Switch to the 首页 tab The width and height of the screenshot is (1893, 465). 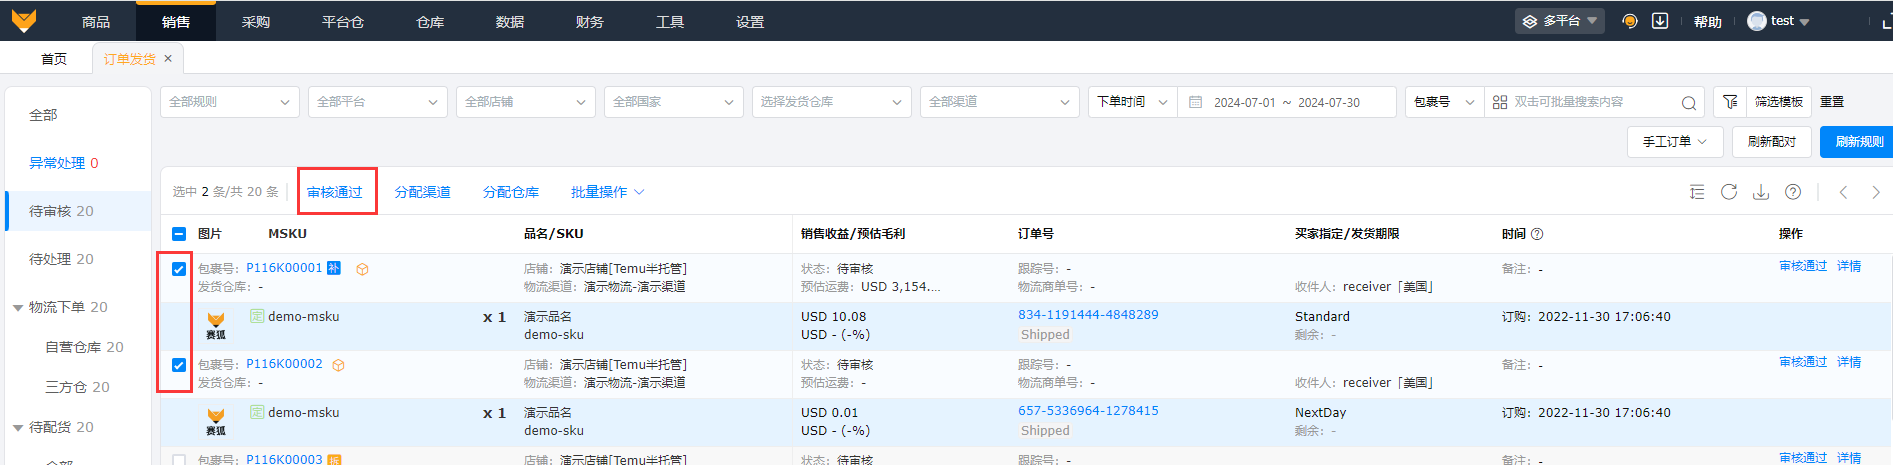pos(54,59)
